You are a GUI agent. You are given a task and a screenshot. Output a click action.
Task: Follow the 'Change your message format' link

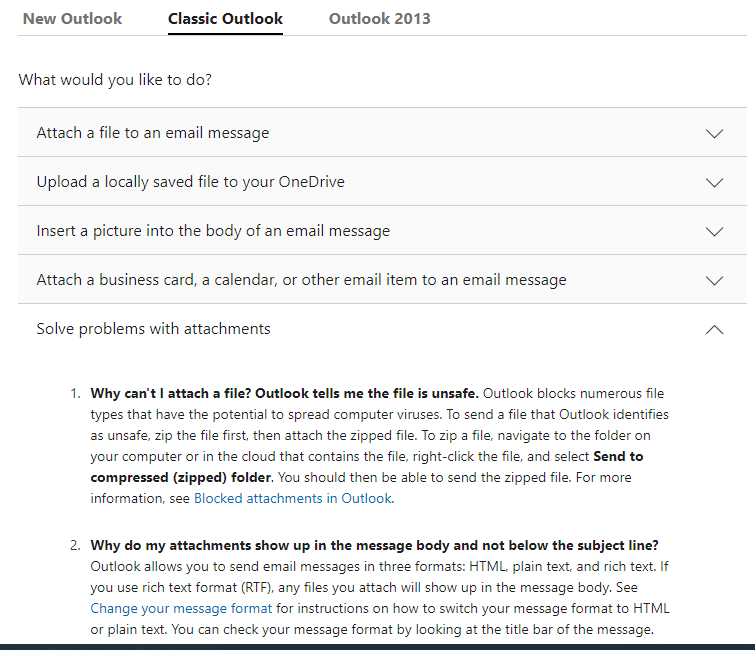point(181,608)
